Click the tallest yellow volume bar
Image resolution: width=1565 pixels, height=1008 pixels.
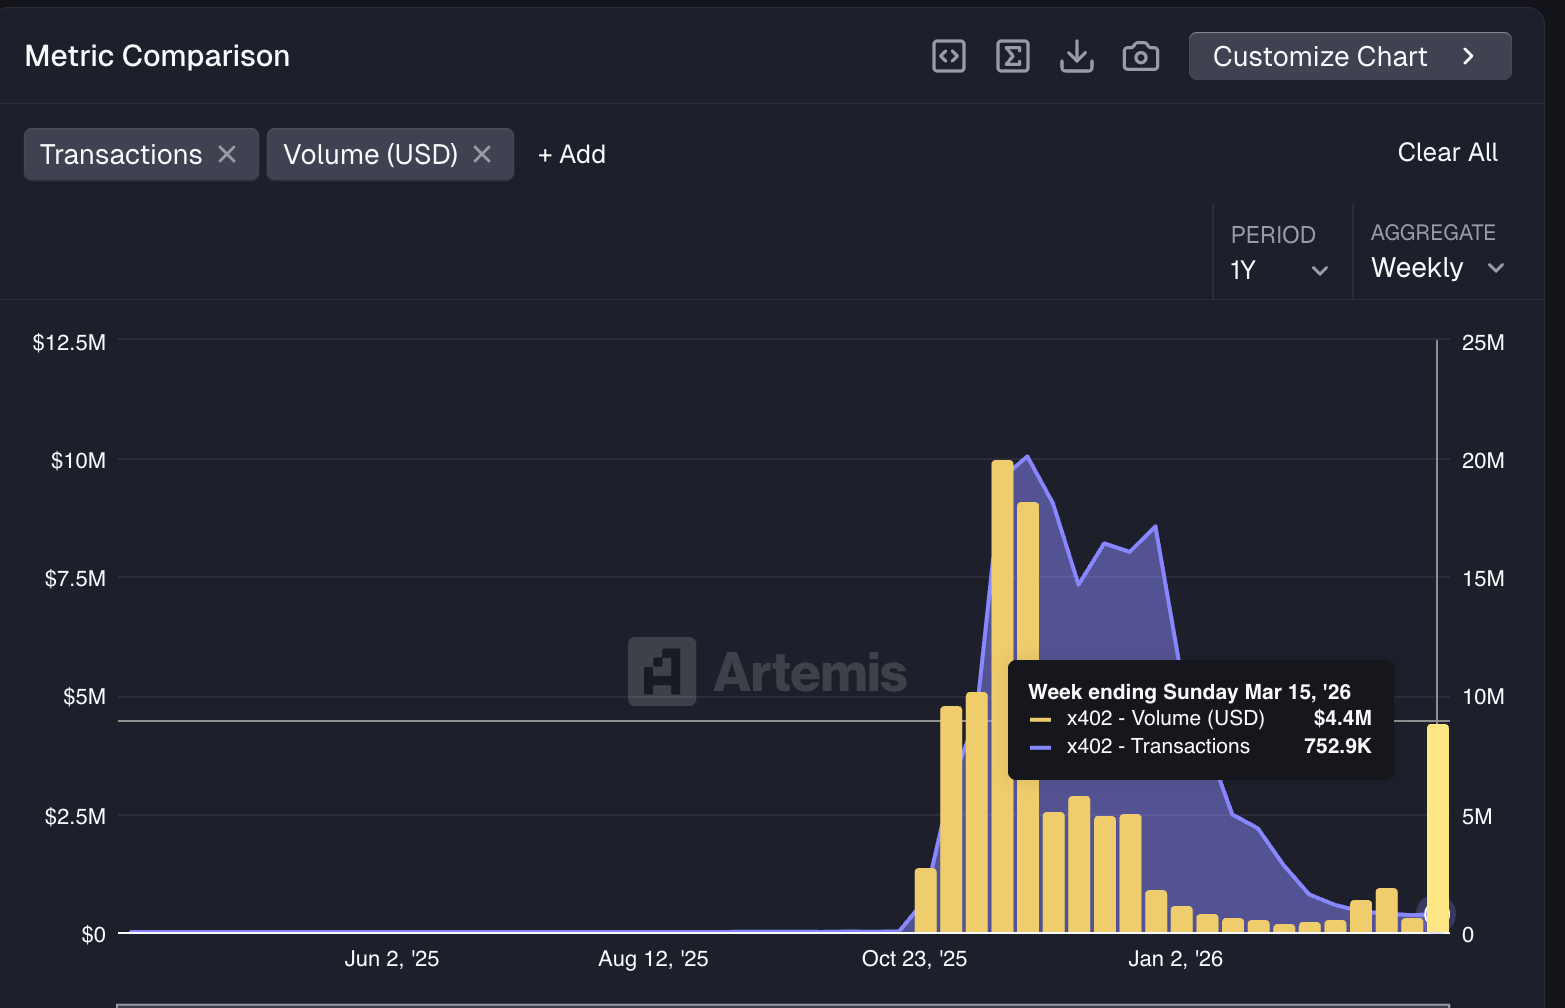click(1002, 696)
